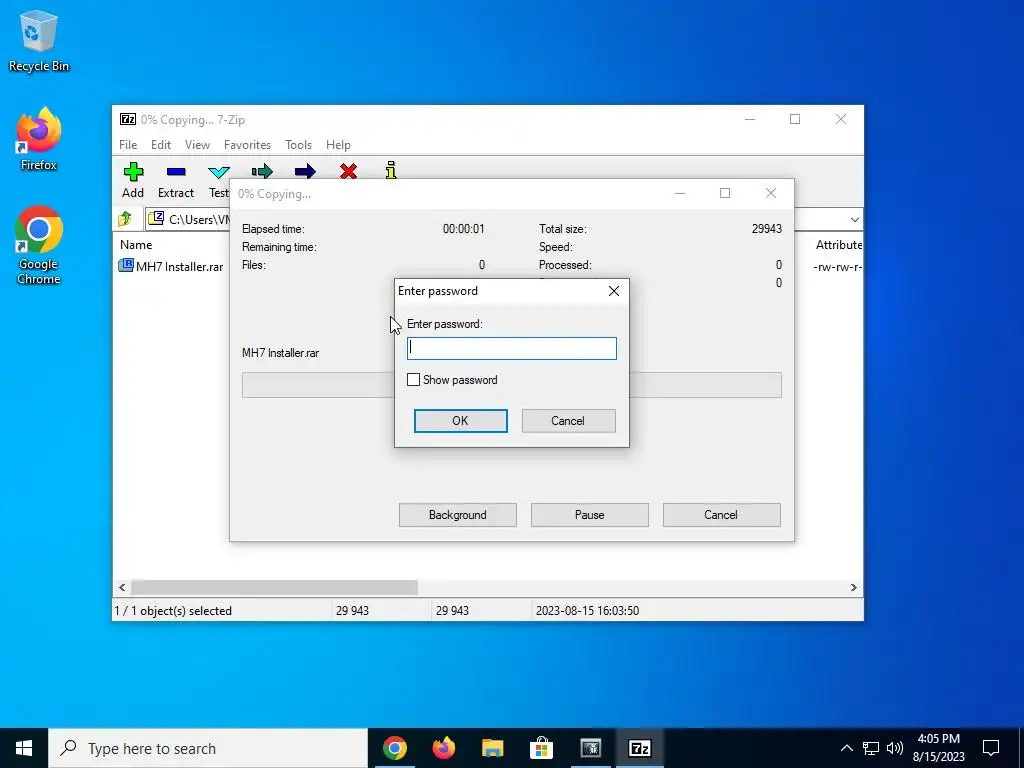1024x768 pixels.
Task: Click the taskbar search box
Action: coord(208,748)
